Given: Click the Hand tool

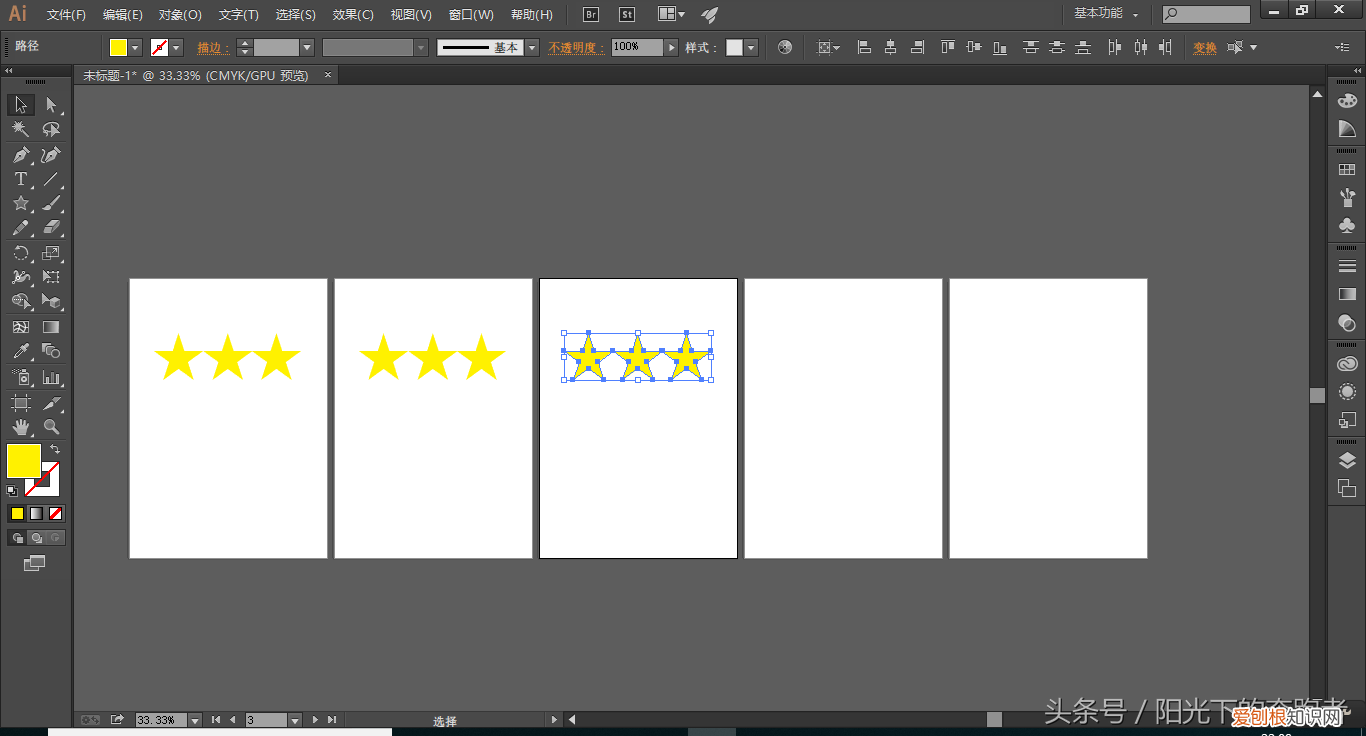Looking at the screenshot, I should click(x=20, y=427).
